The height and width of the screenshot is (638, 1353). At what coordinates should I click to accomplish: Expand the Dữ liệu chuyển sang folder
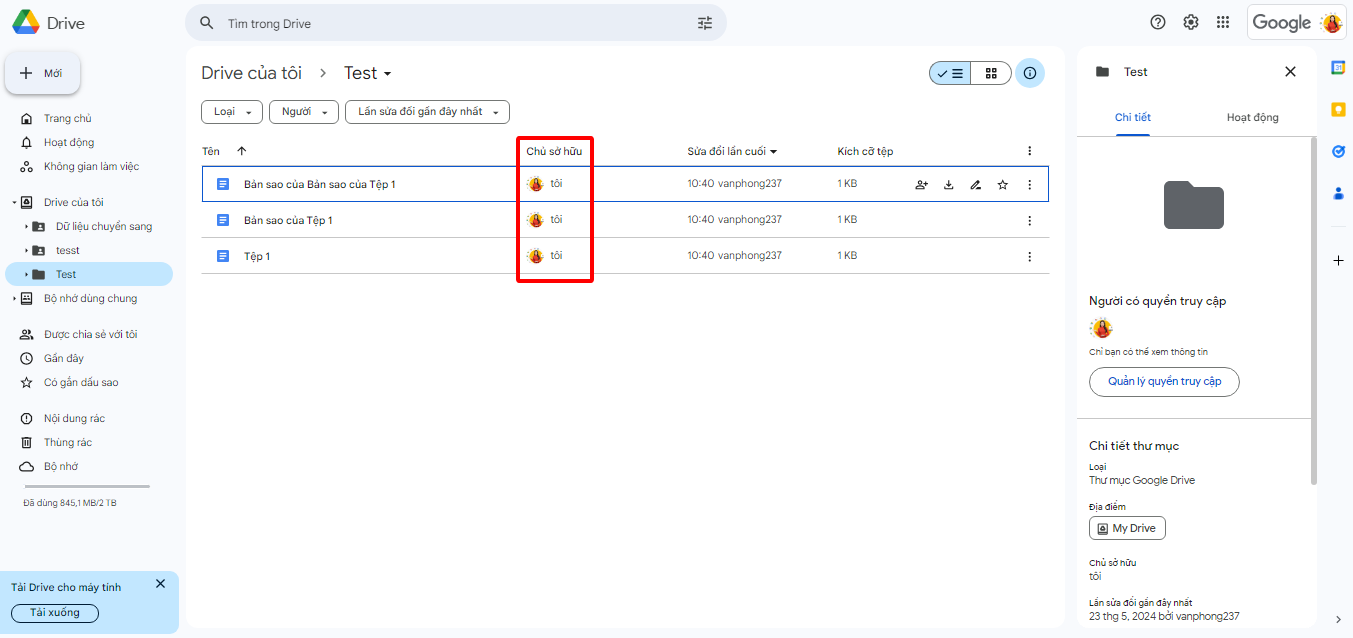27,227
